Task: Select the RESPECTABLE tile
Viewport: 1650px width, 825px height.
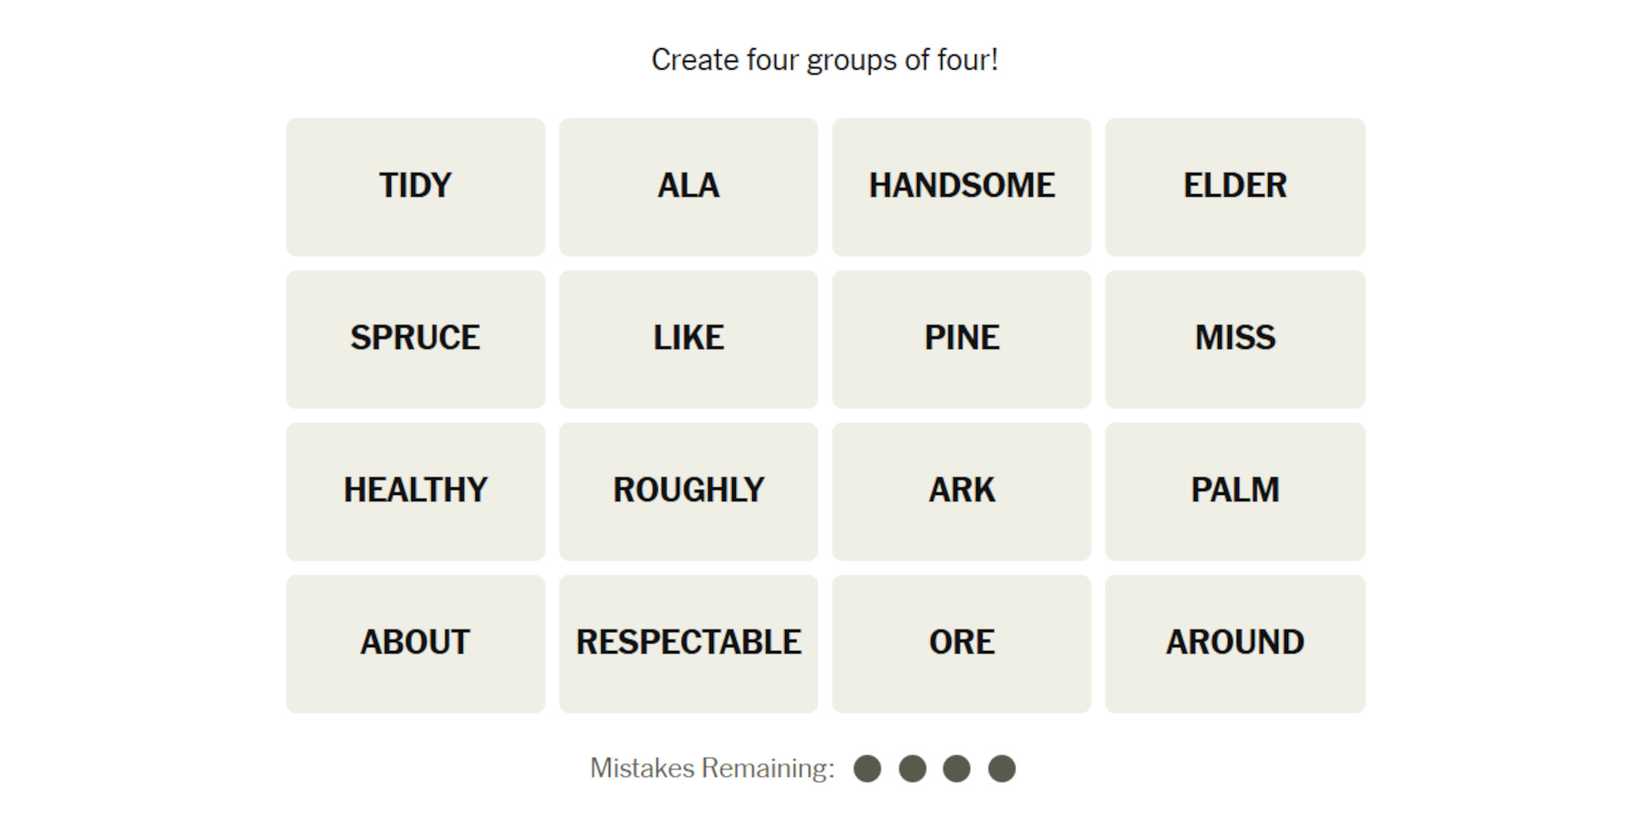Action: coord(688,642)
